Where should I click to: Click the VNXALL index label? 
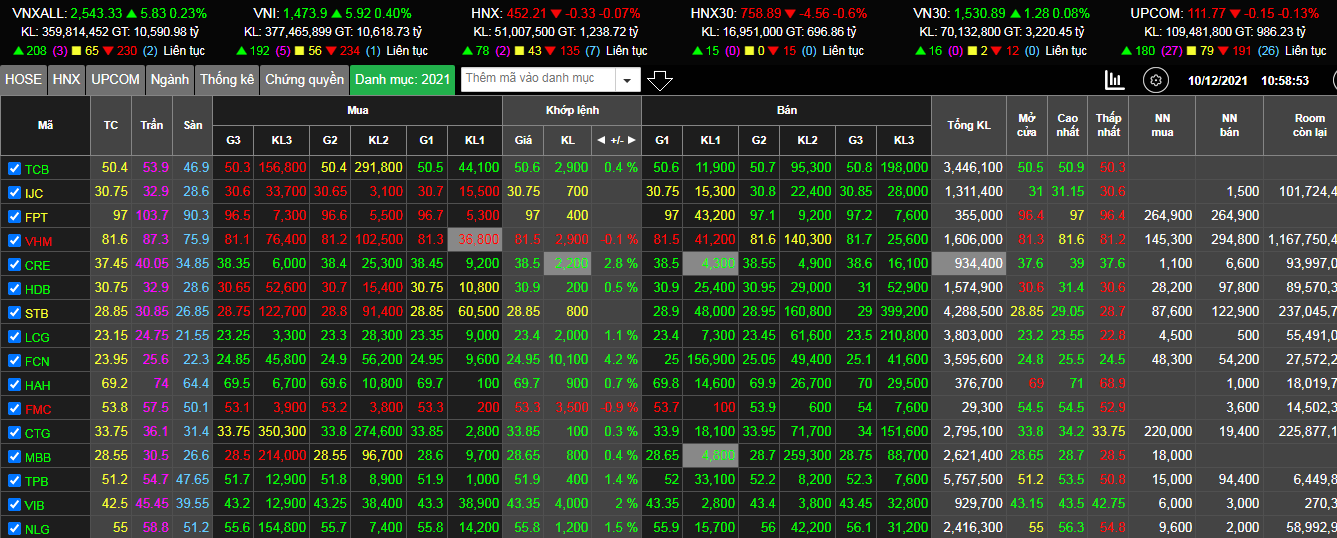pyautogui.click(x=40, y=14)
